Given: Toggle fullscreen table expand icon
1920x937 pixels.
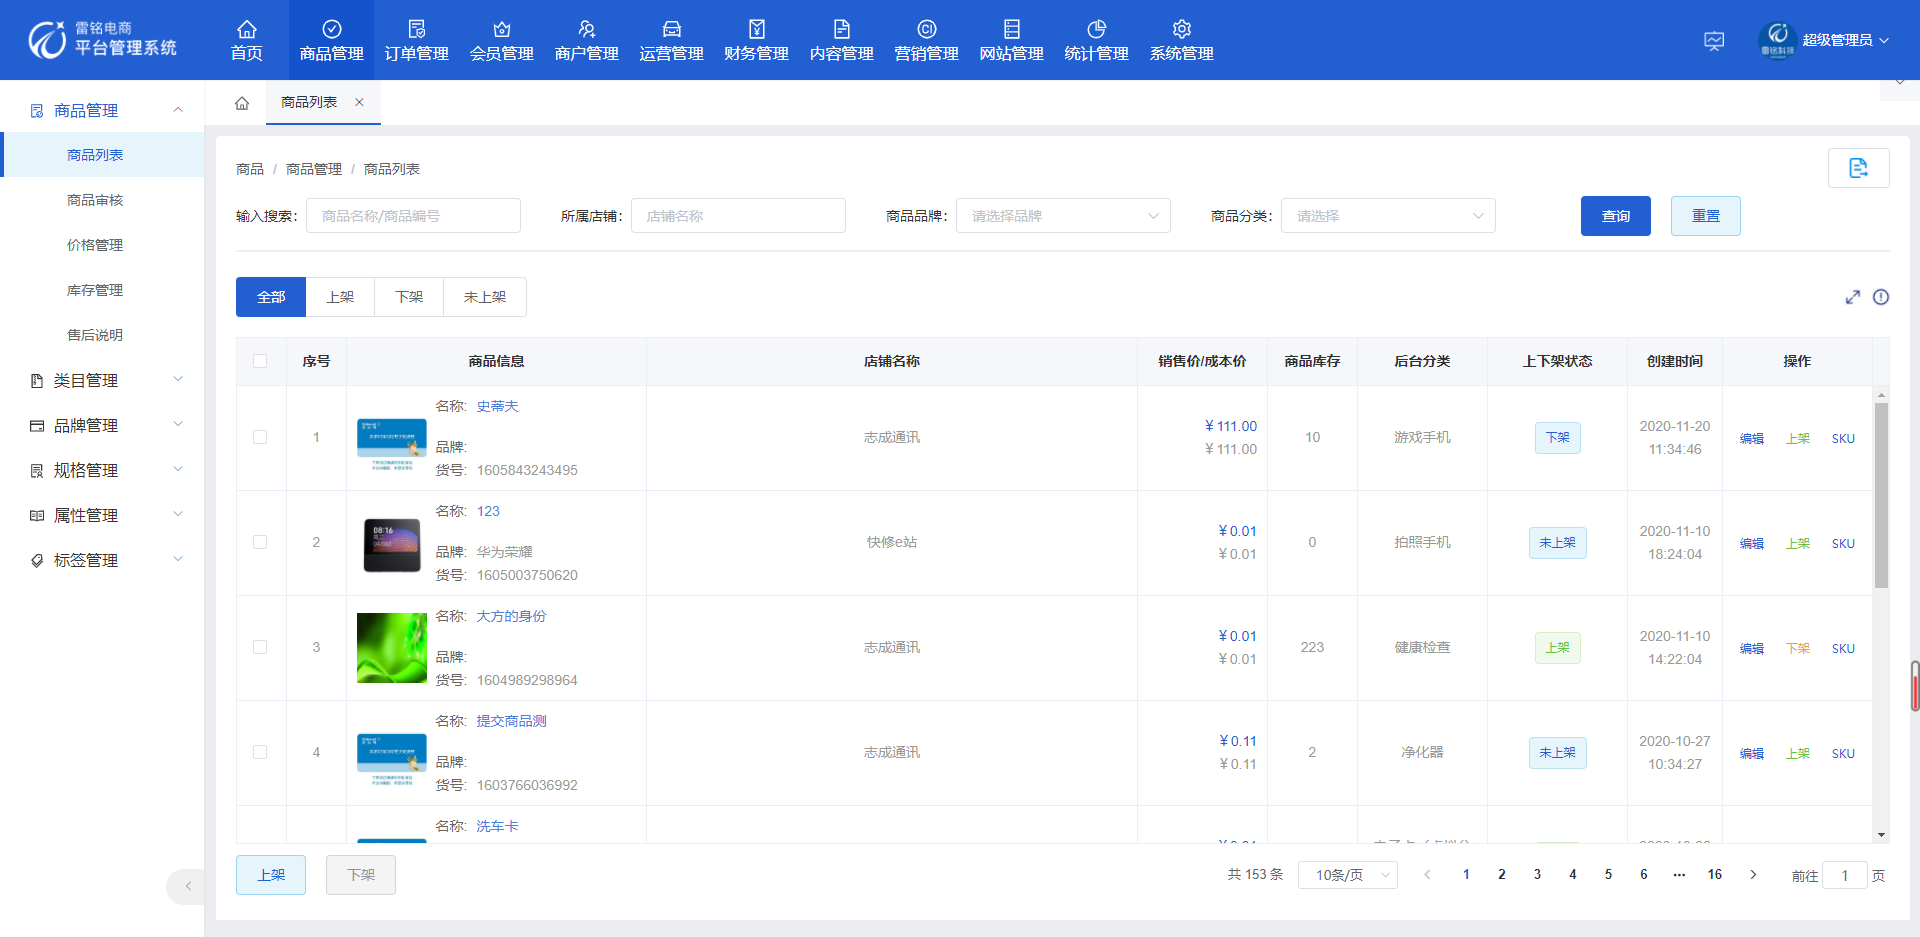Looking at the screenshot, I should (x=1853, y=297).
